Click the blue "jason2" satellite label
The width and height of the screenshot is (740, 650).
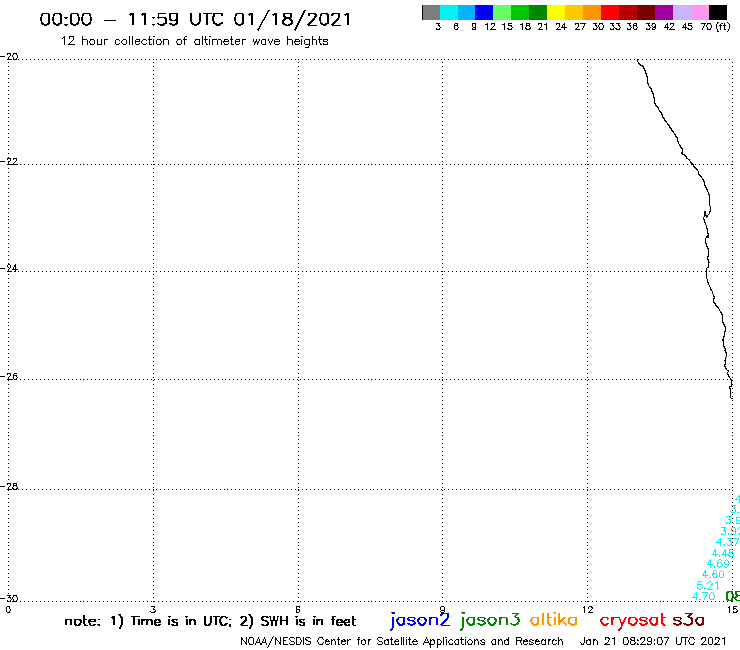pos(420,620)
